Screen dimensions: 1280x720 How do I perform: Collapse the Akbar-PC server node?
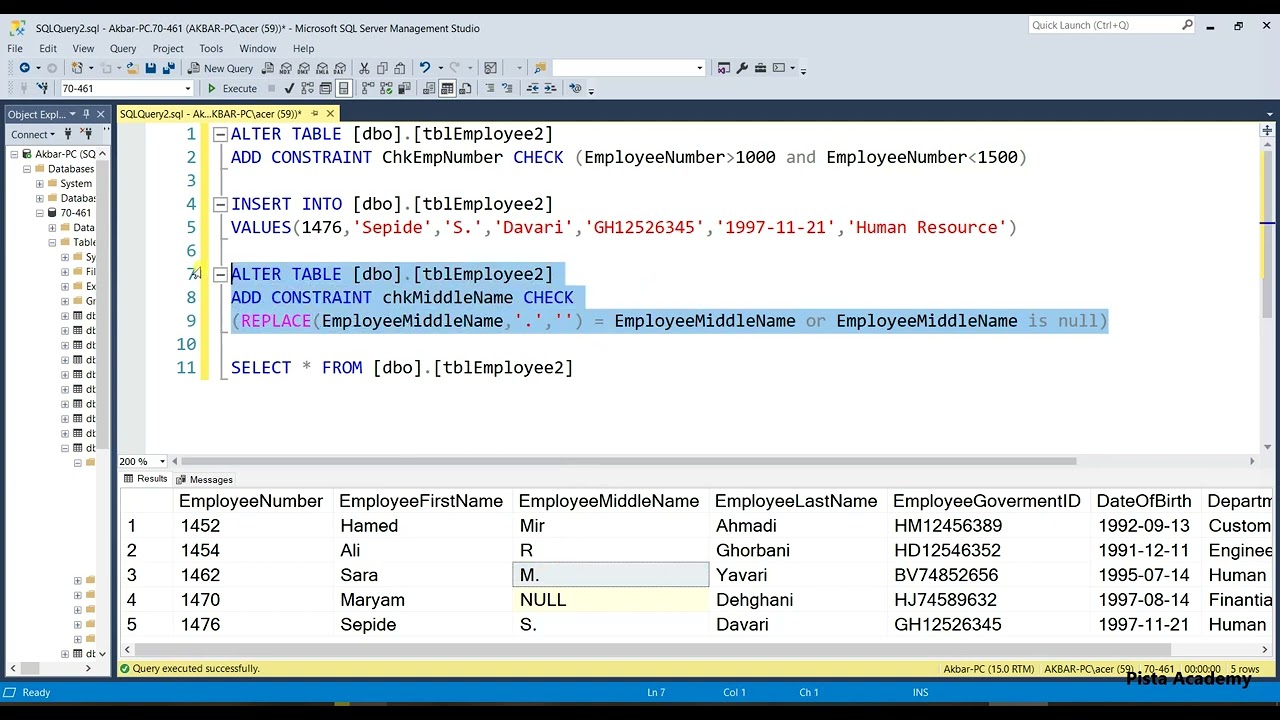(x=14, y=154)
